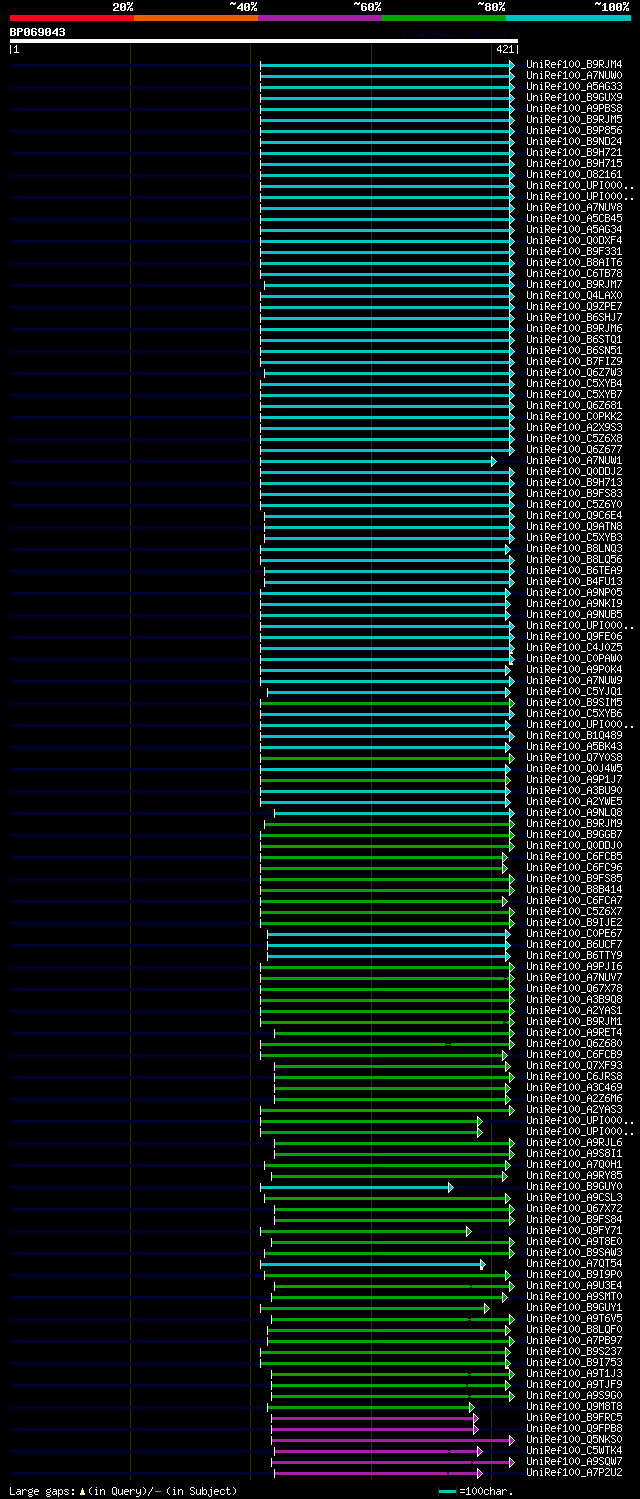Select the UniRef100_Q0DXF4 label
The height and width of the screenshot is (1499, 640).
(574, 240)
